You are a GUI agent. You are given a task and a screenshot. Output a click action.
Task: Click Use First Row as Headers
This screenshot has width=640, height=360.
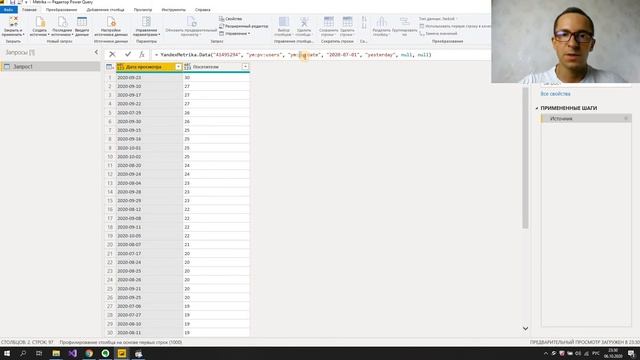455,26
